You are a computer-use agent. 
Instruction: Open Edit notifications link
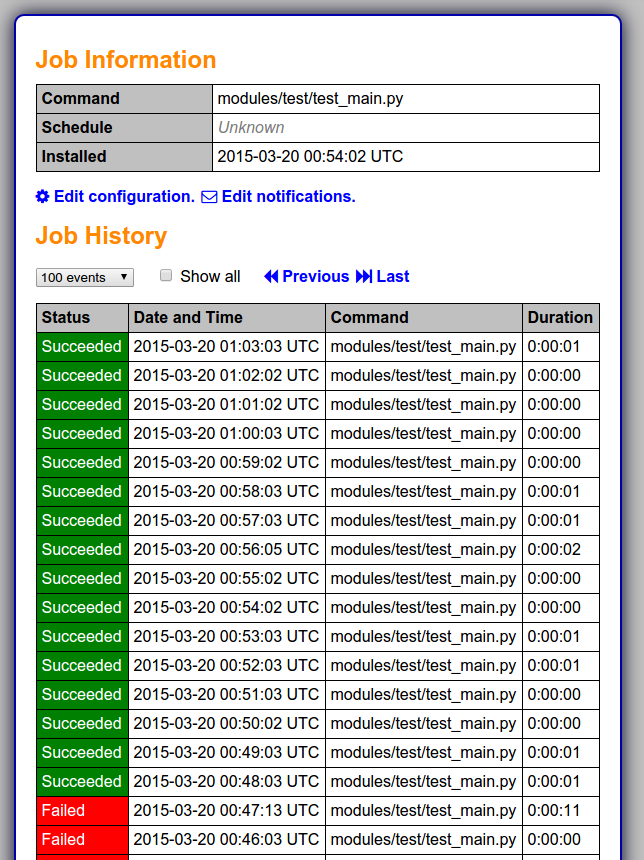point(289,196)
